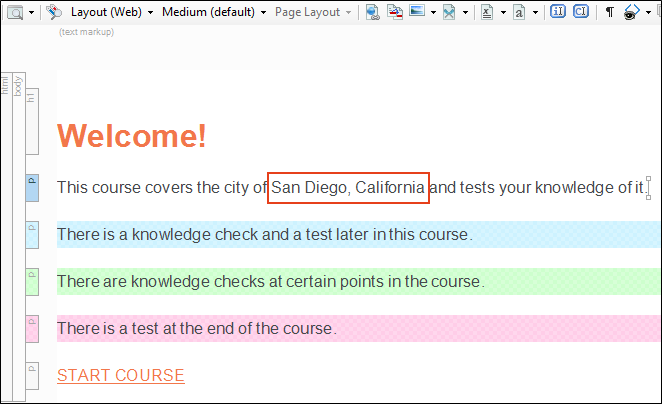
Task: Click the Insert Character a icon
Action: 519,13
